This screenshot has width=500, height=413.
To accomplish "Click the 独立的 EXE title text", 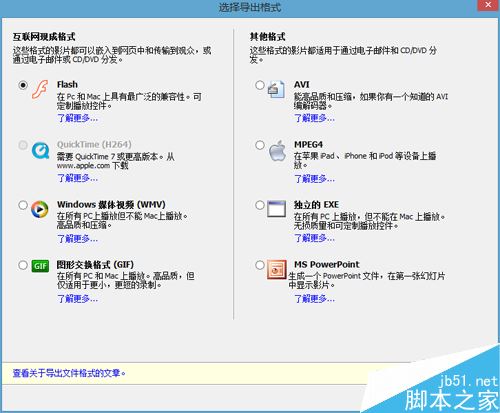I will click(x=316, y=205).
